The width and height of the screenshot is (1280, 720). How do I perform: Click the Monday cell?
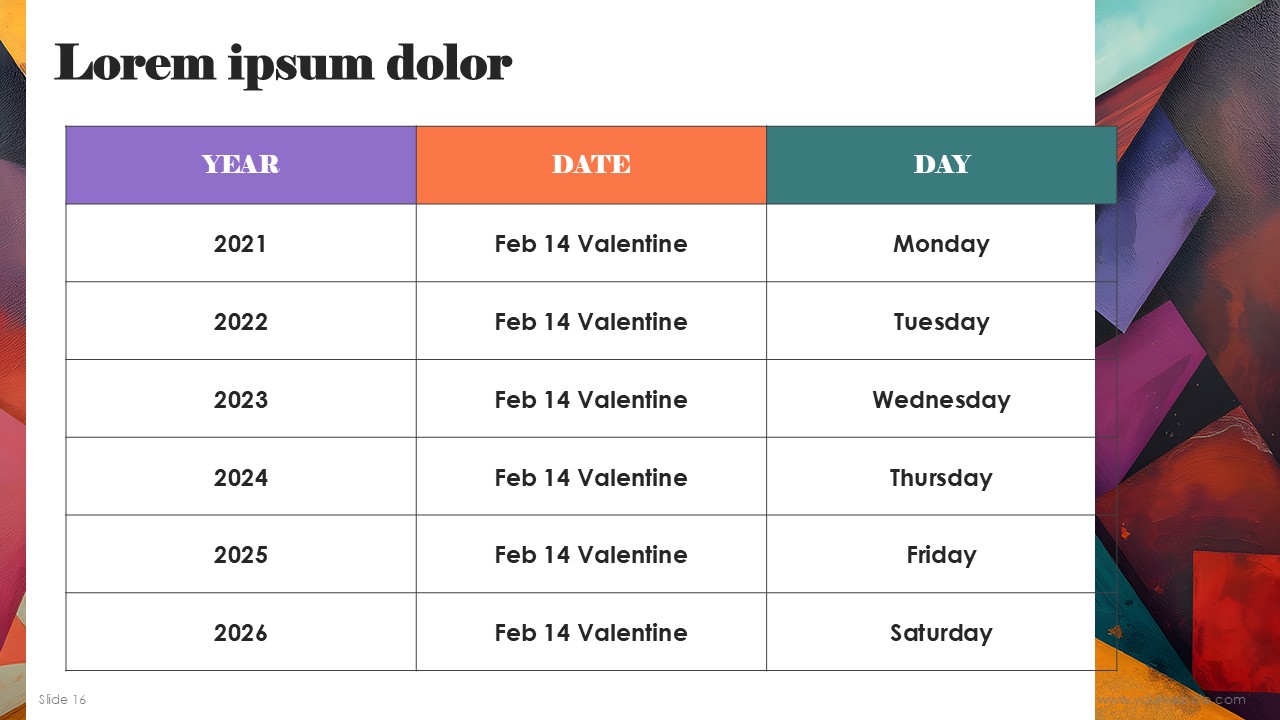point(941,243)
